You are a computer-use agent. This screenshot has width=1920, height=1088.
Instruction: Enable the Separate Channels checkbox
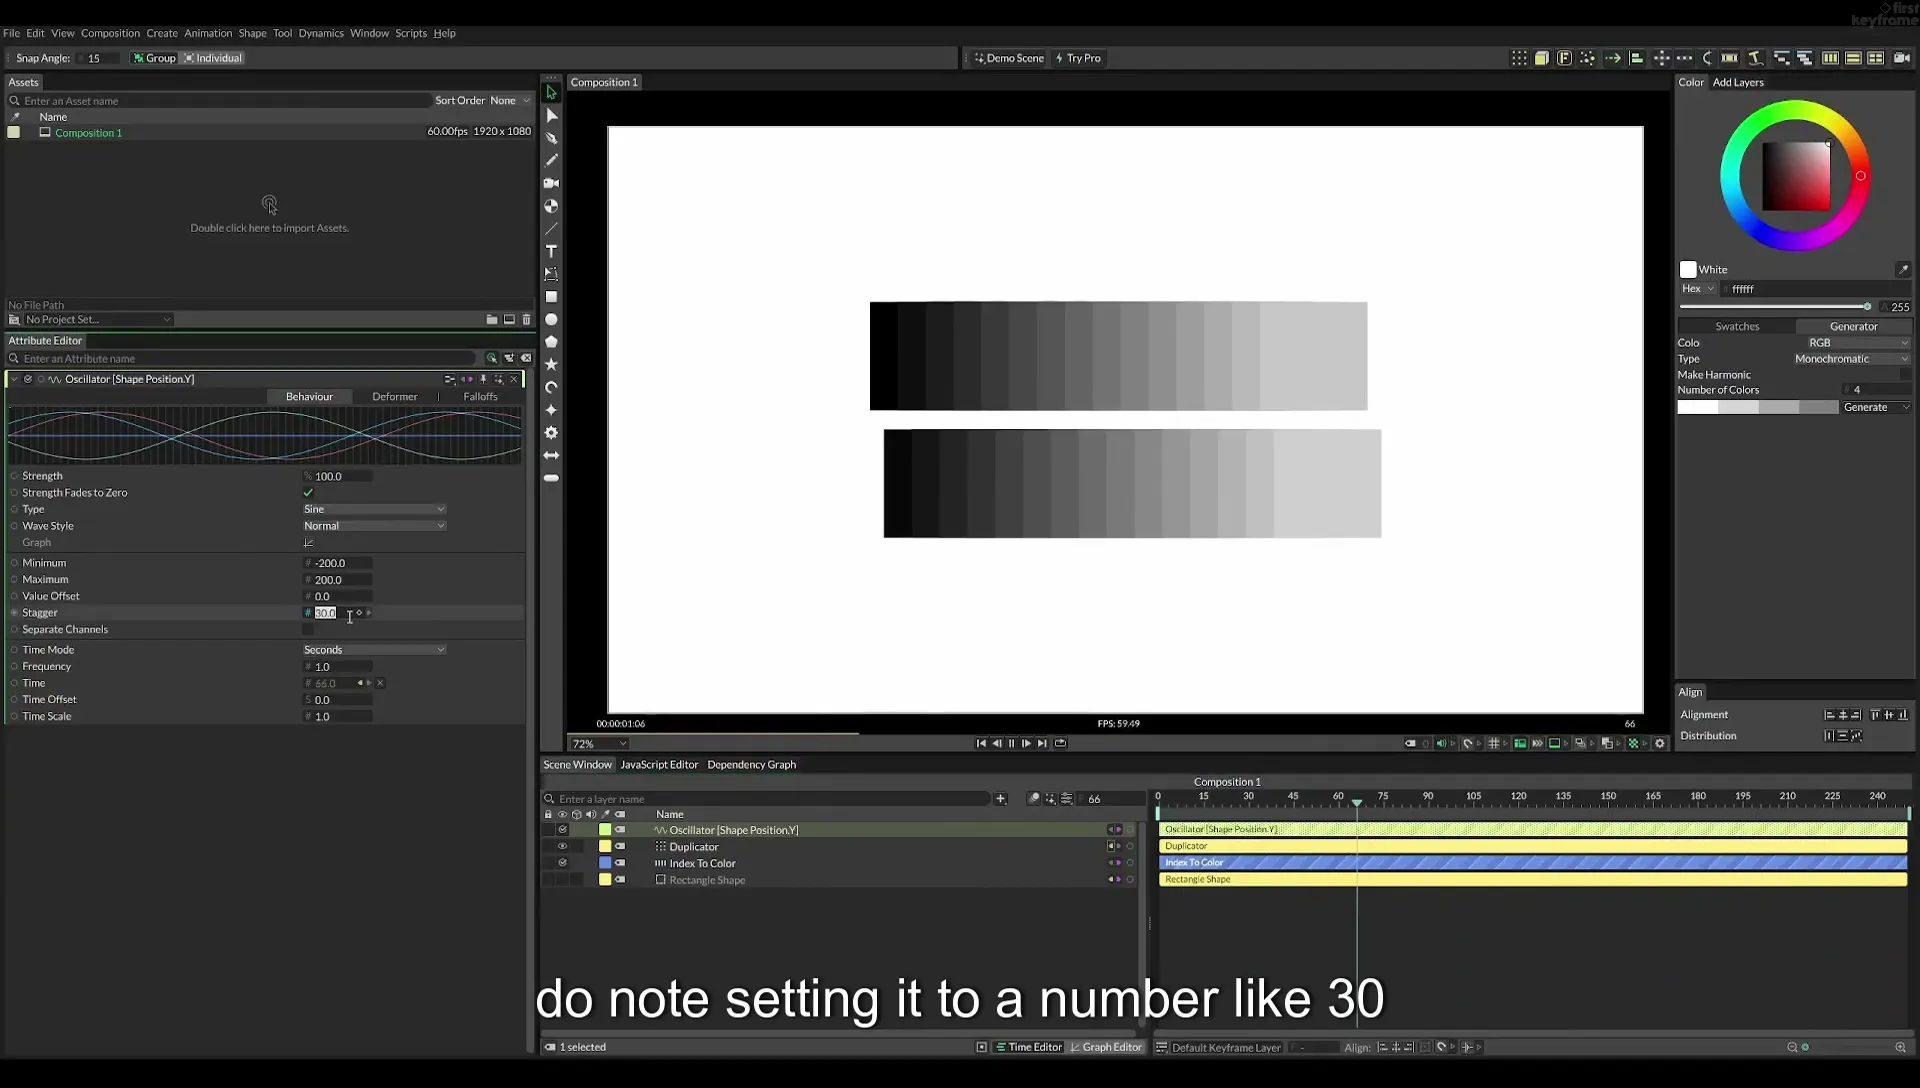pos(308,630)
